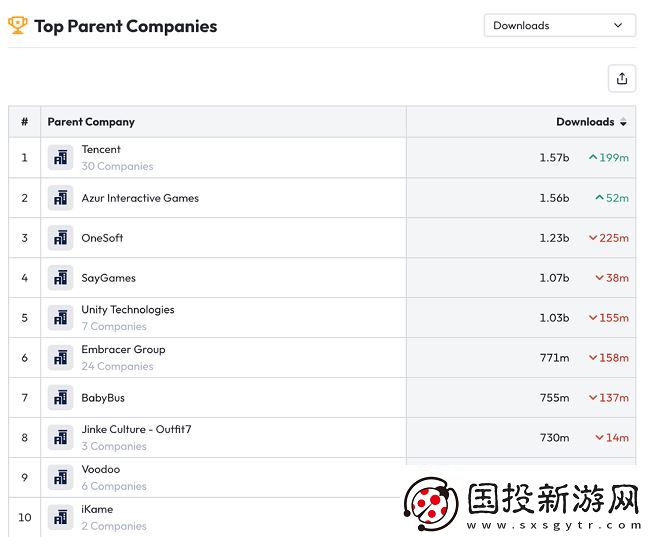Click Azur Interactive Games company icon
The height and width of the screenshot is (537, 650).
[61, 198]
